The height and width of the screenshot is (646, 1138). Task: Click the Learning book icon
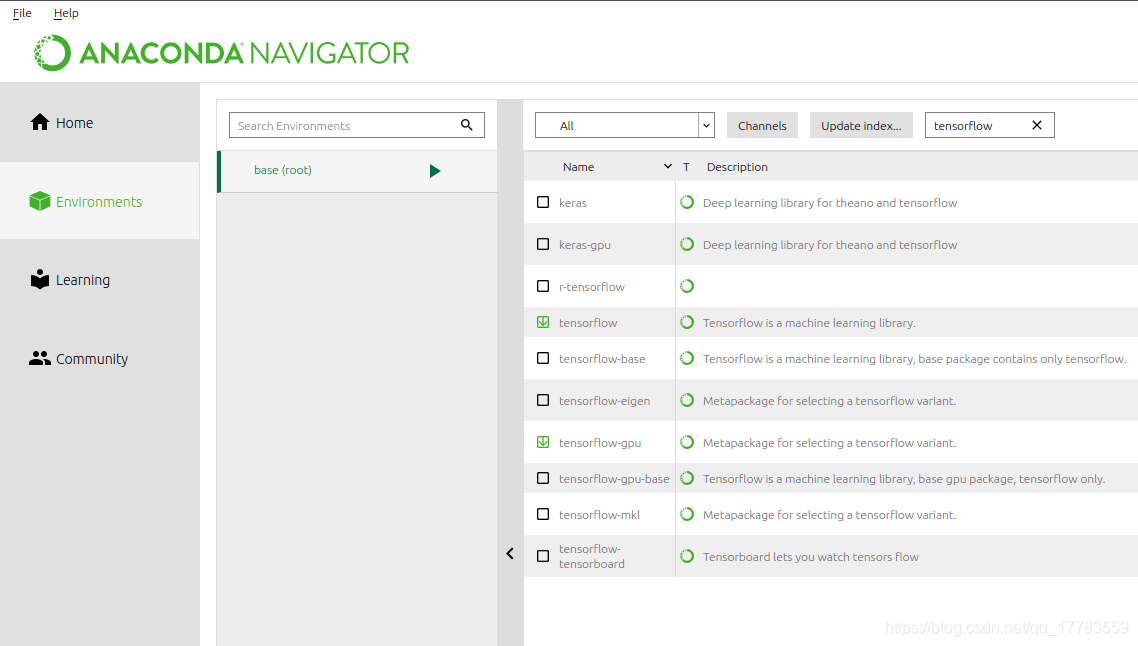tap(40, 279)
